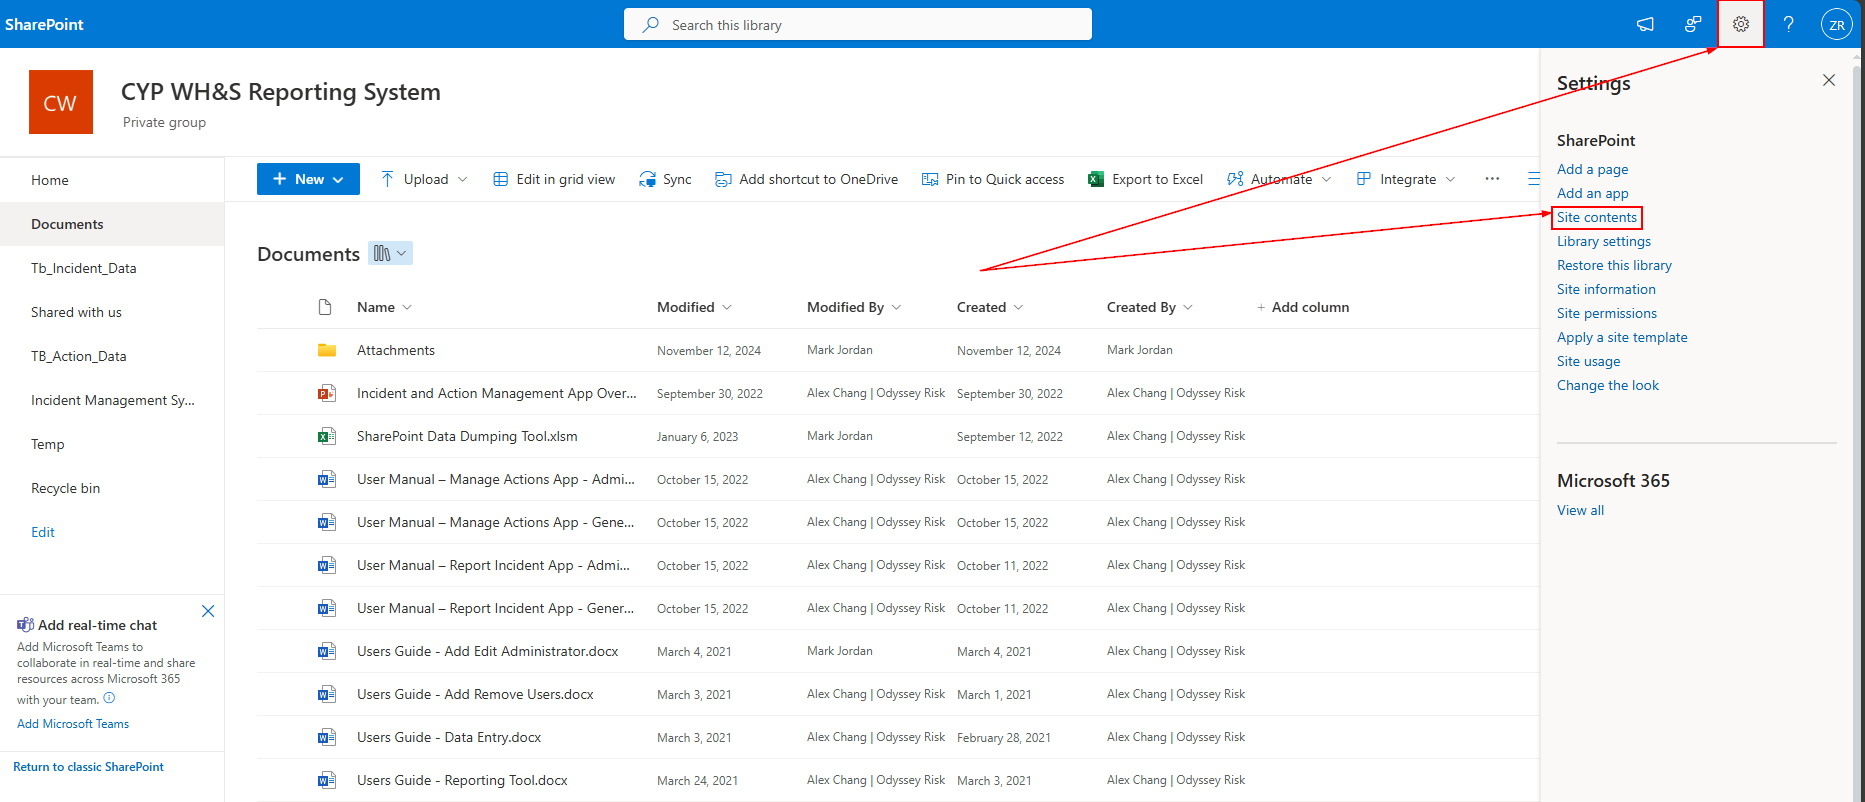
Task: Click Word icon for Users Guide - Add Remove Users
Action: click(x=326, y=694)
